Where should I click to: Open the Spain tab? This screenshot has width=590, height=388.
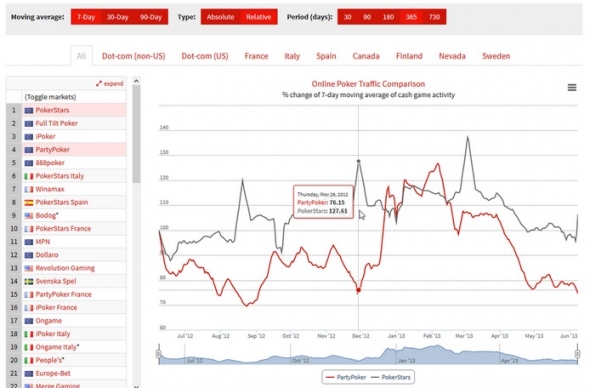click(326, 56)
